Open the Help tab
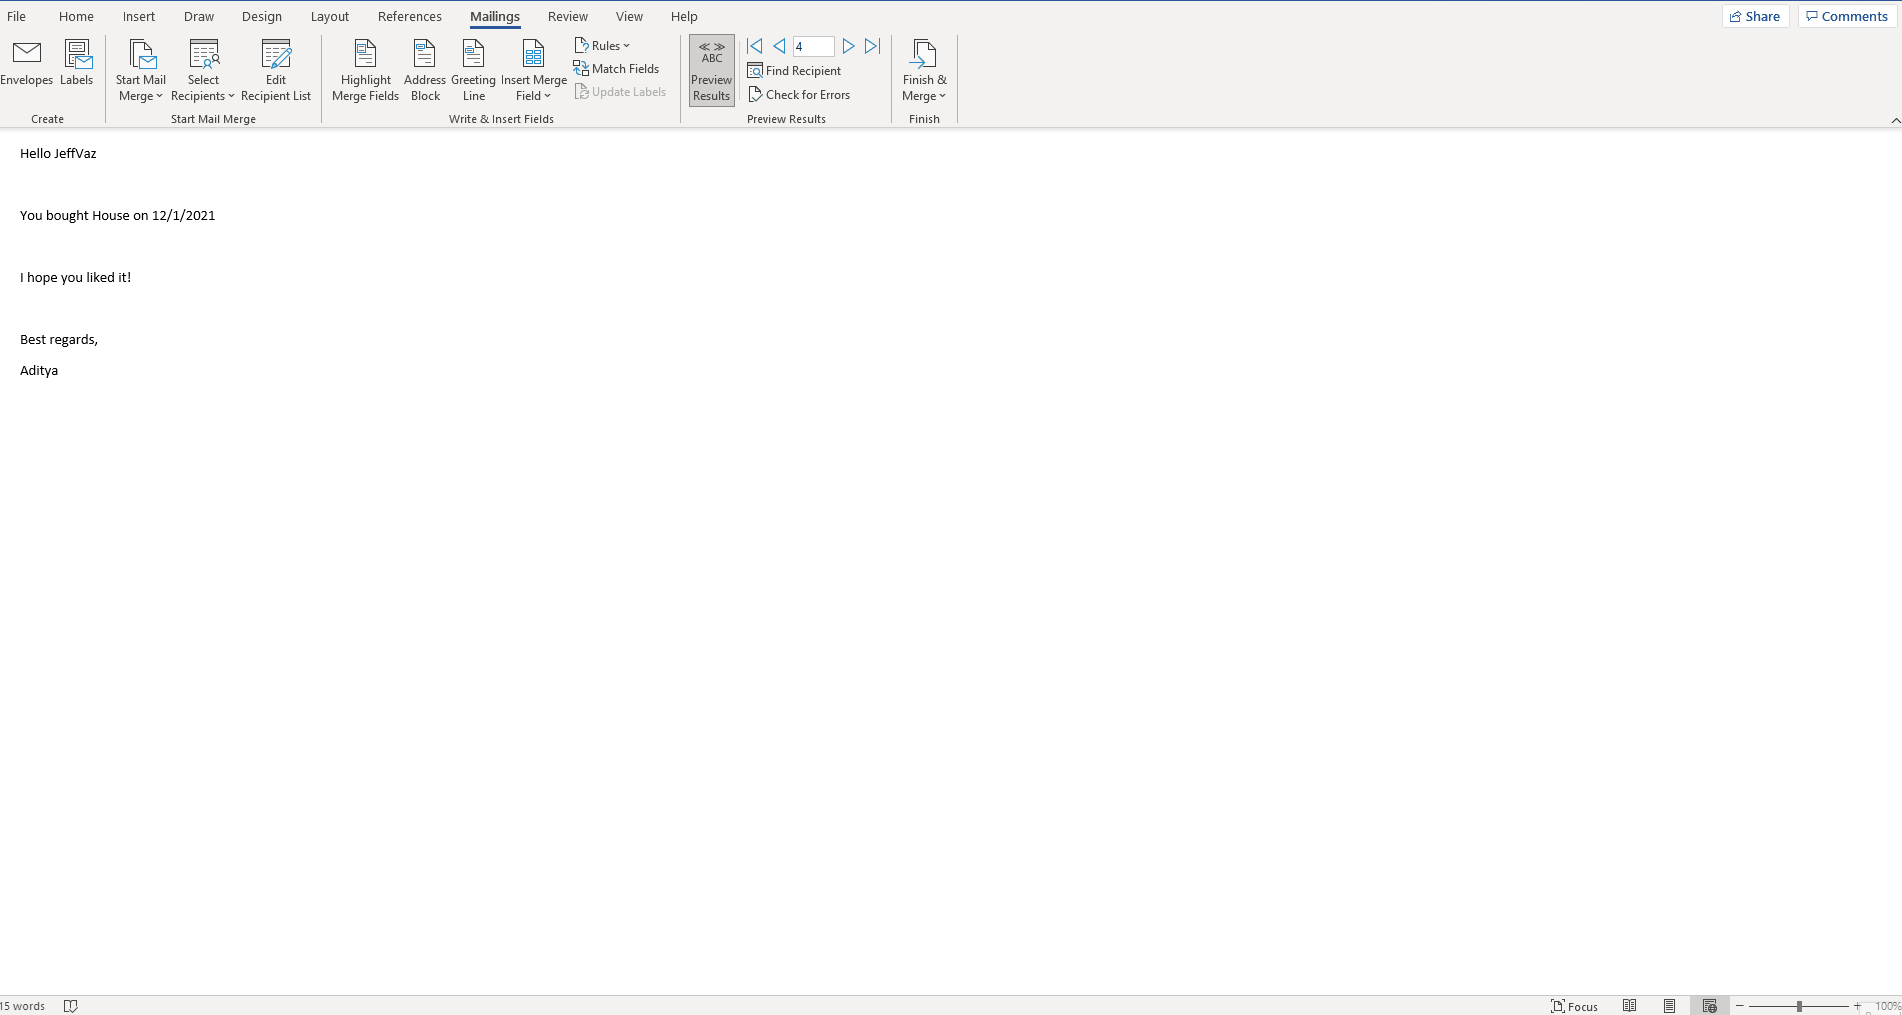Screen dimensions: 1902x1015 (x=684, y=16)
